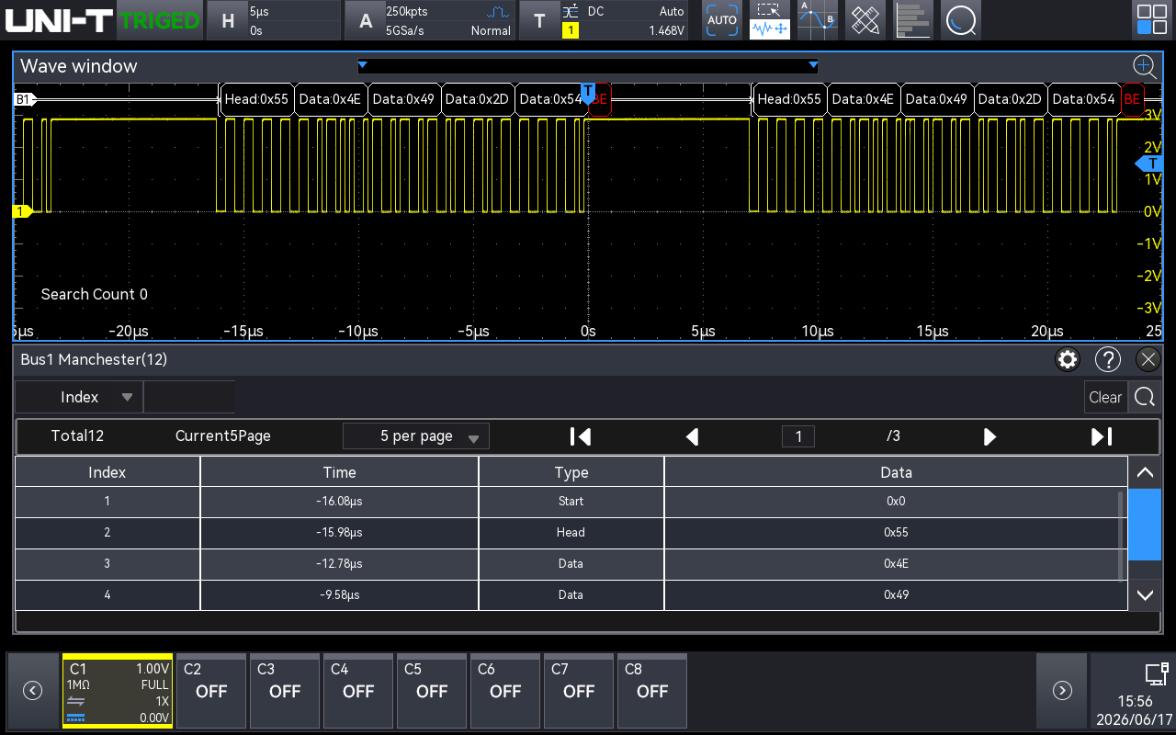Open the magnifier search tool in top toolbar
This screenshot has height=735, width=1176.
click(x=961, y=20)
